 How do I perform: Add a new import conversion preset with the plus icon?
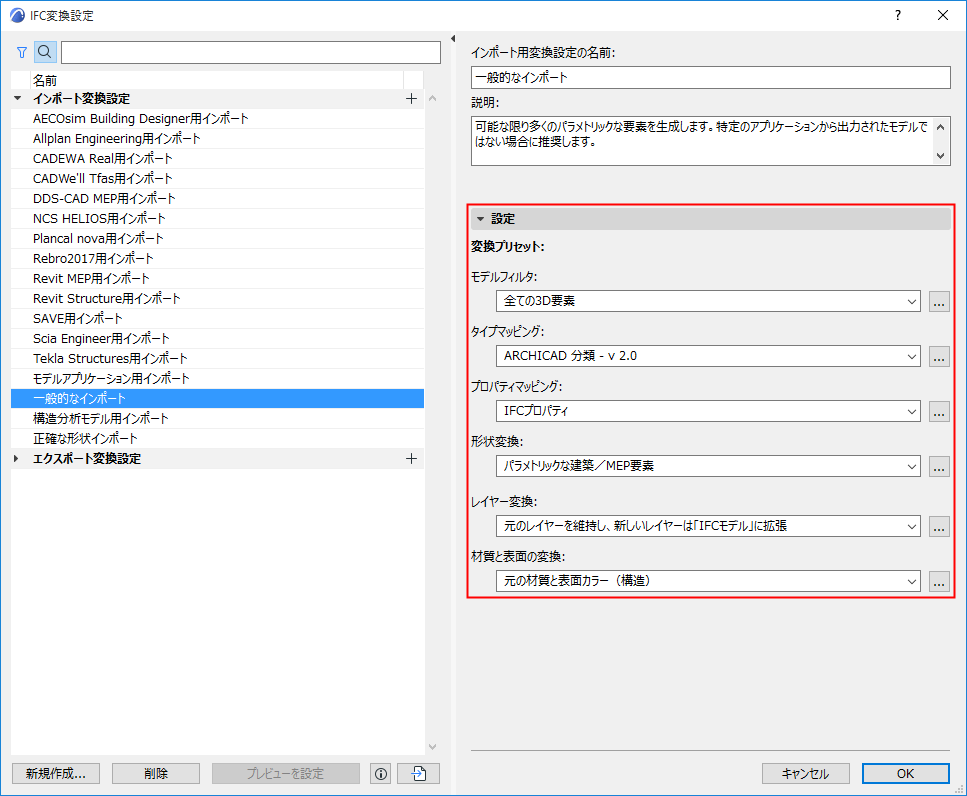pos(411,97)
